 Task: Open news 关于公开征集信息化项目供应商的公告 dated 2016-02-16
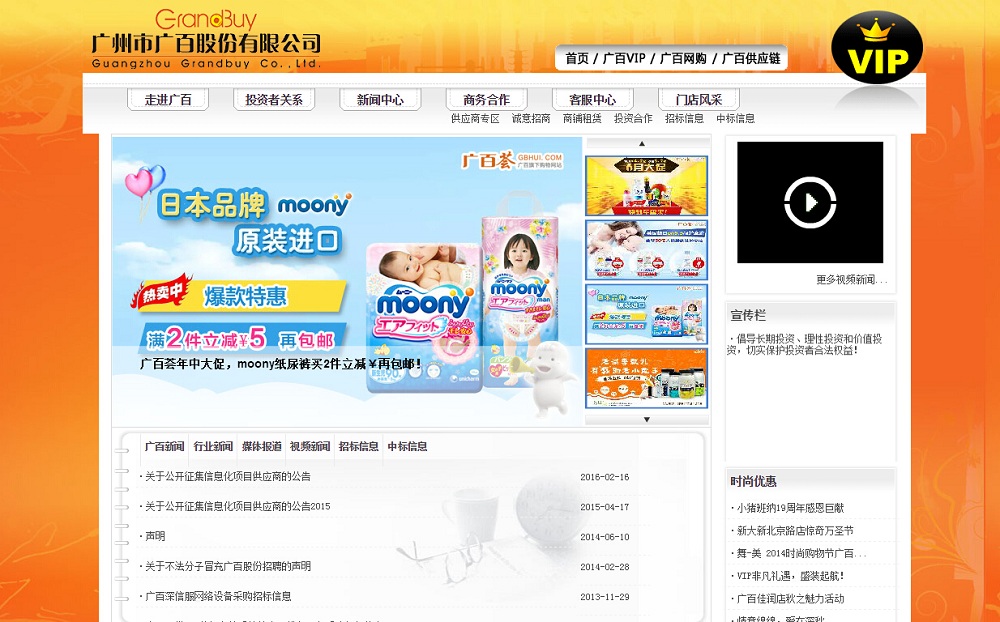click(x=228, y=477)
